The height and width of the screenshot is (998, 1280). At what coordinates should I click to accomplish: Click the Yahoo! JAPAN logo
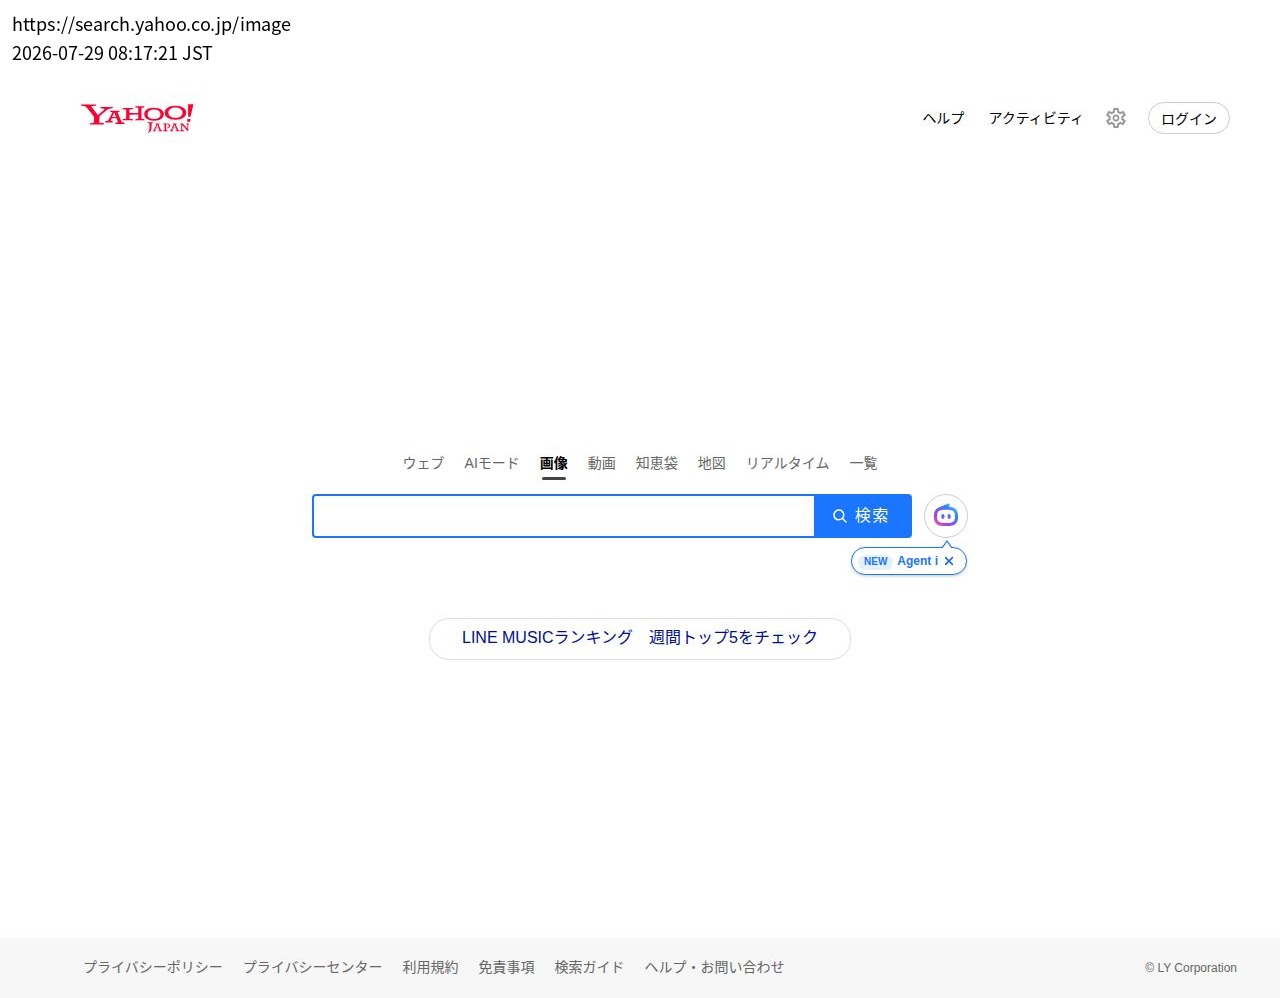click(137, 118)
